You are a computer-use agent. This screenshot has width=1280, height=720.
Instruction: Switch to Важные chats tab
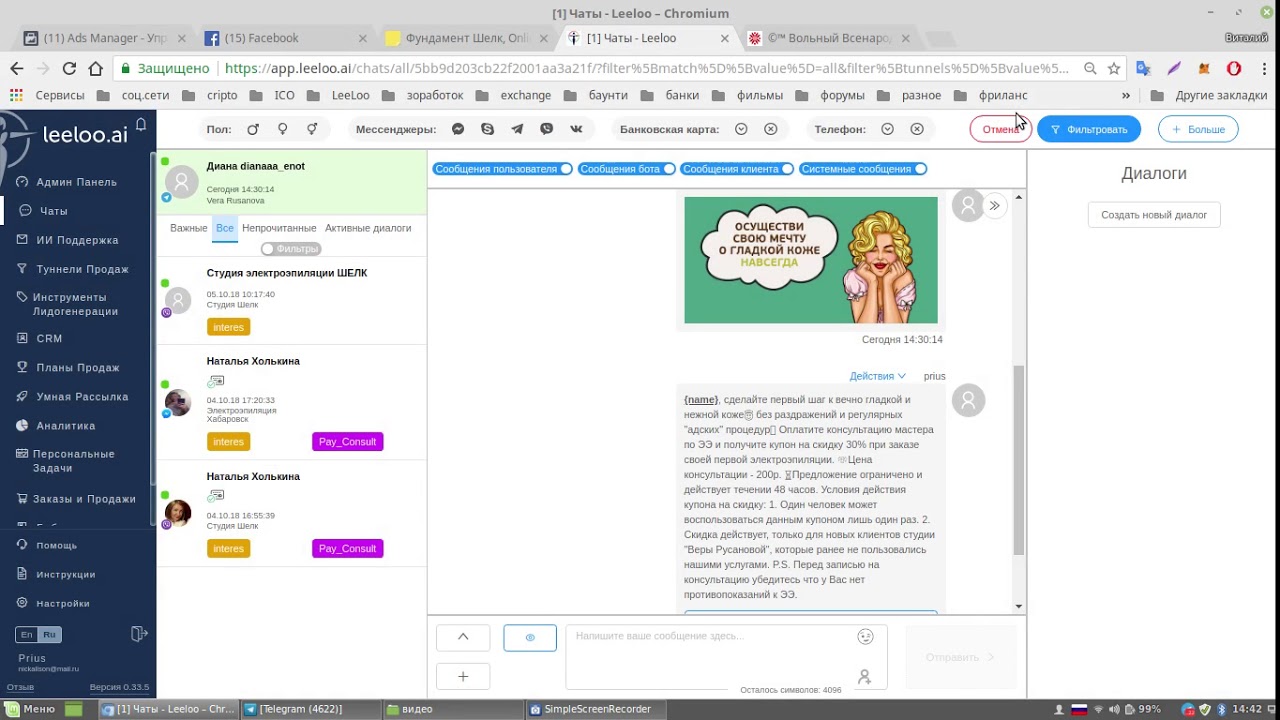coord(188,228)
